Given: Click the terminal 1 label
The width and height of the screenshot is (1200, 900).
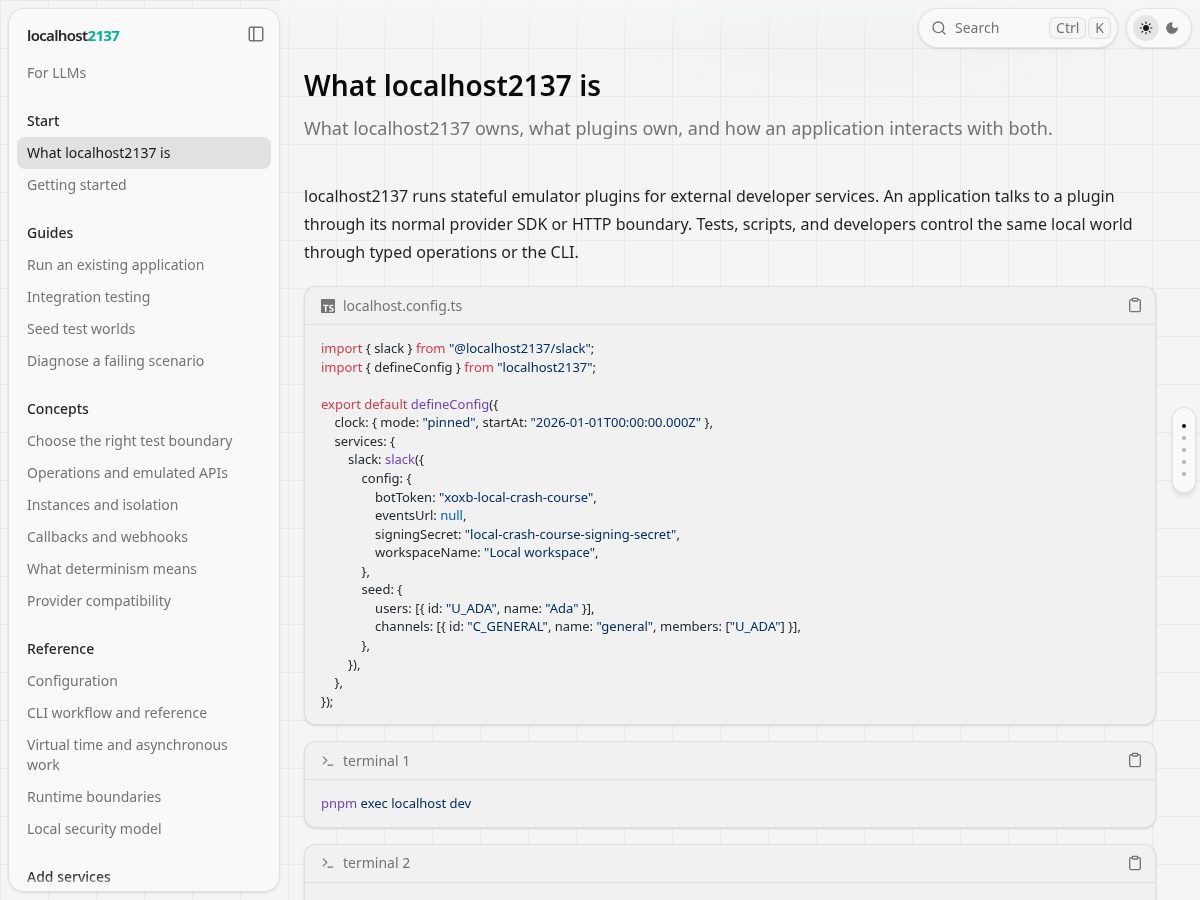Looking at the screenshot, I should 376,761.
